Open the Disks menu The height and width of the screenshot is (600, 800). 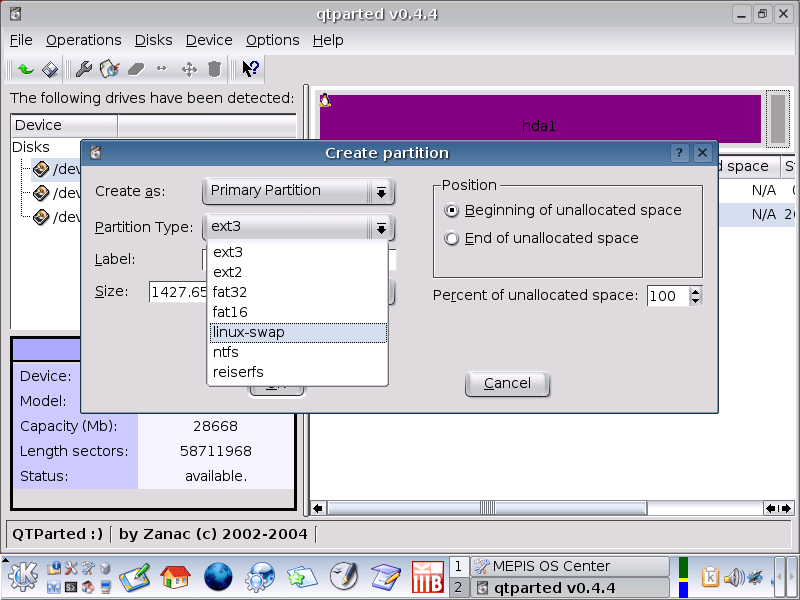pos(153,40)
